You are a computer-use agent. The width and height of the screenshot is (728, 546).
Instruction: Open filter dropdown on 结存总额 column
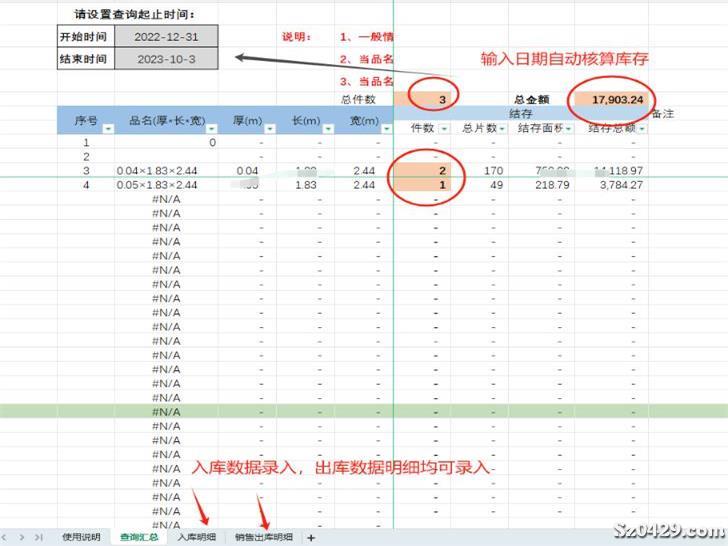641,129
